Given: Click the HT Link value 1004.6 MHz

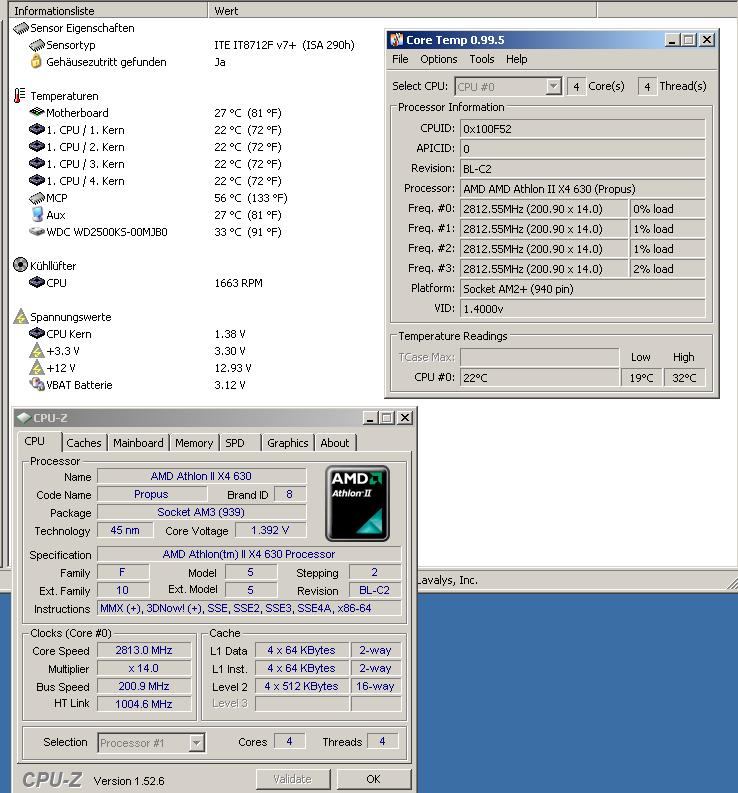Looking at the screenshot, I should 144,704.
